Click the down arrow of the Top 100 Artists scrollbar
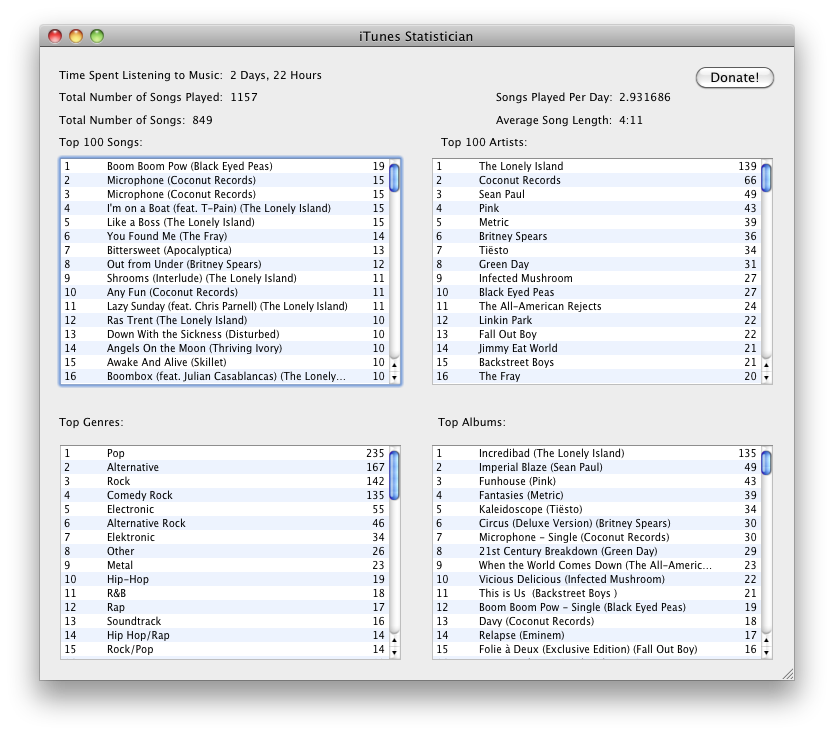This screenshot has width=834, height=735. 766,378
